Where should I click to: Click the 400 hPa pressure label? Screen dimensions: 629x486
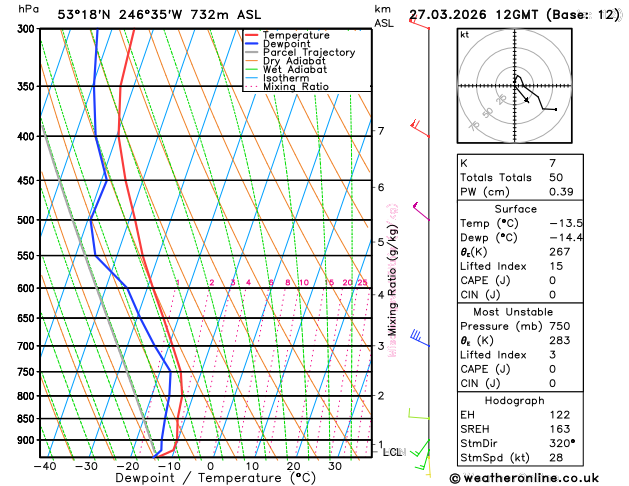coord(28,136)
